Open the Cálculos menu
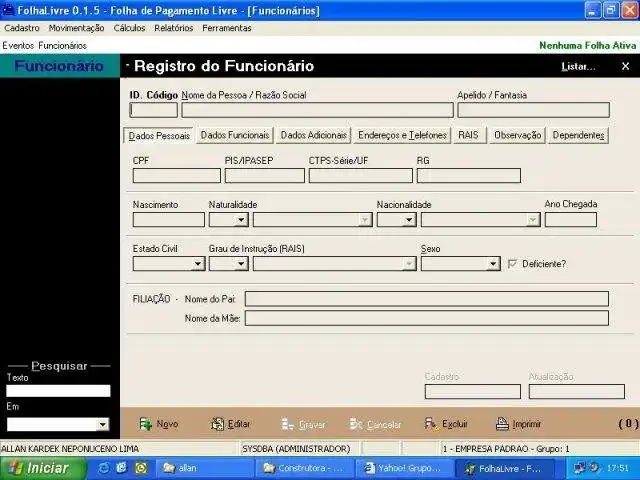640x480 pixels. click(129, 28)
